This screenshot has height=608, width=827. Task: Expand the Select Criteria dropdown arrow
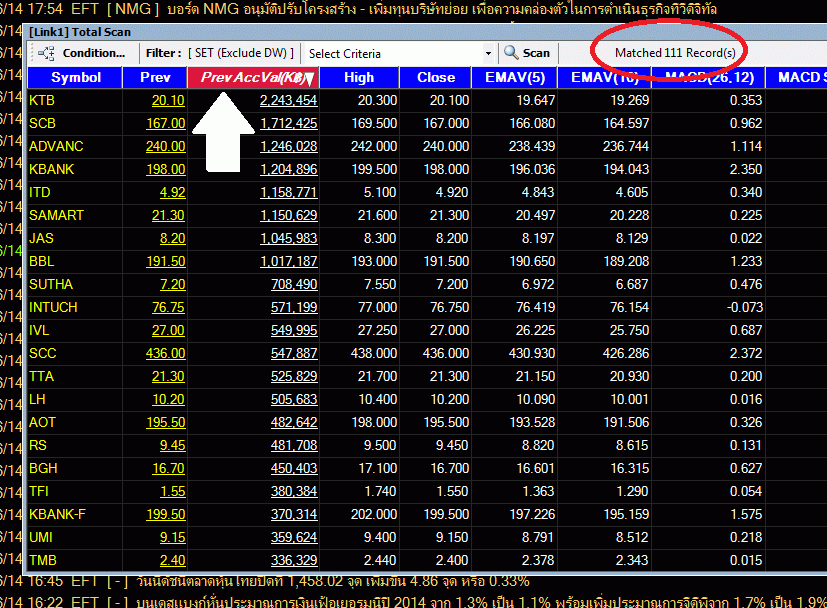488,53
